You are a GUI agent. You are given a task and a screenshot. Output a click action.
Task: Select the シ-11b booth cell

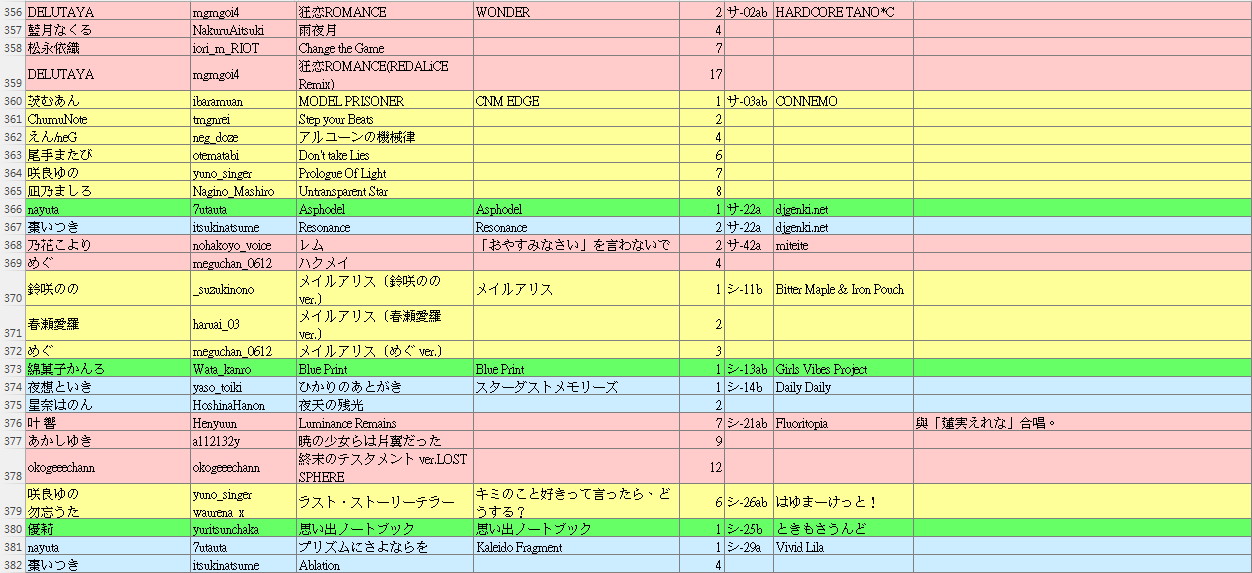coord(748,289)
